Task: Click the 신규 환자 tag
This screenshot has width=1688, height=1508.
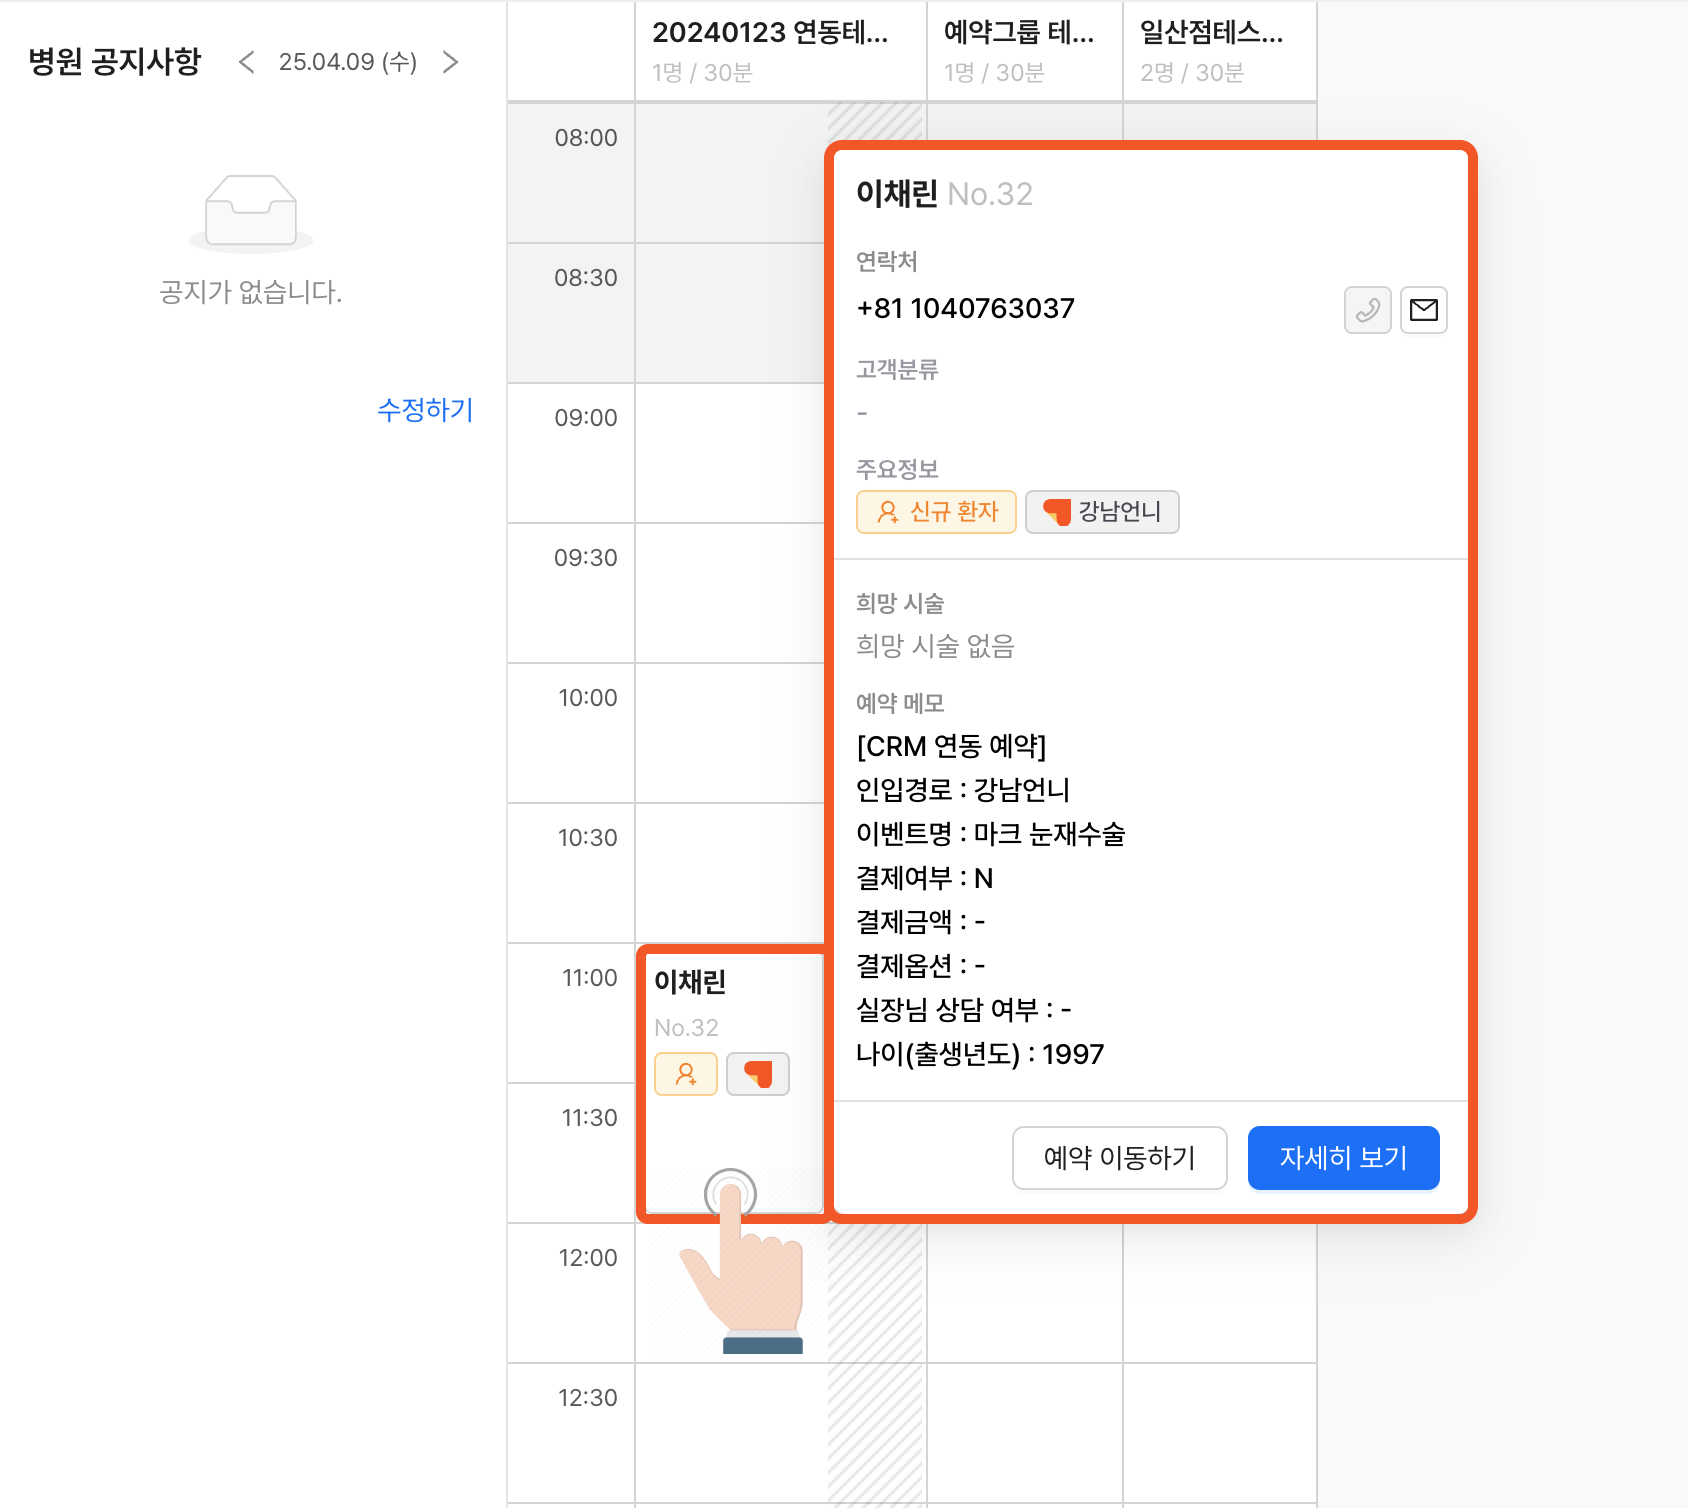Action: (936, 512)
